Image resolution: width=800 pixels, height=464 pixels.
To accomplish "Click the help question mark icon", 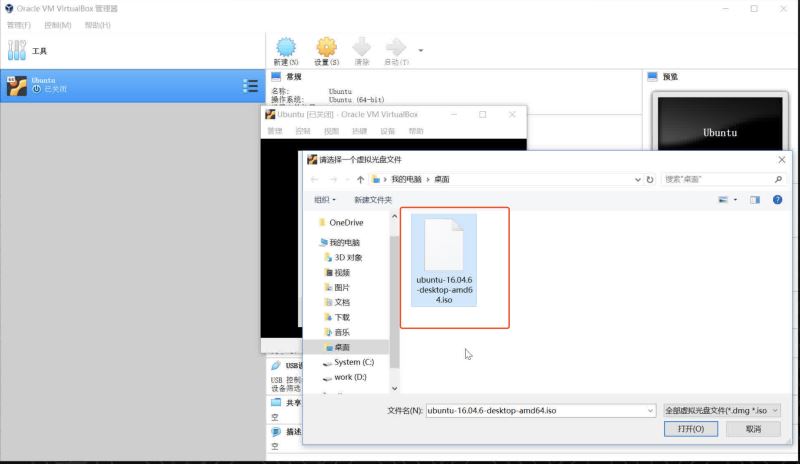I will [x=777, y=200].
